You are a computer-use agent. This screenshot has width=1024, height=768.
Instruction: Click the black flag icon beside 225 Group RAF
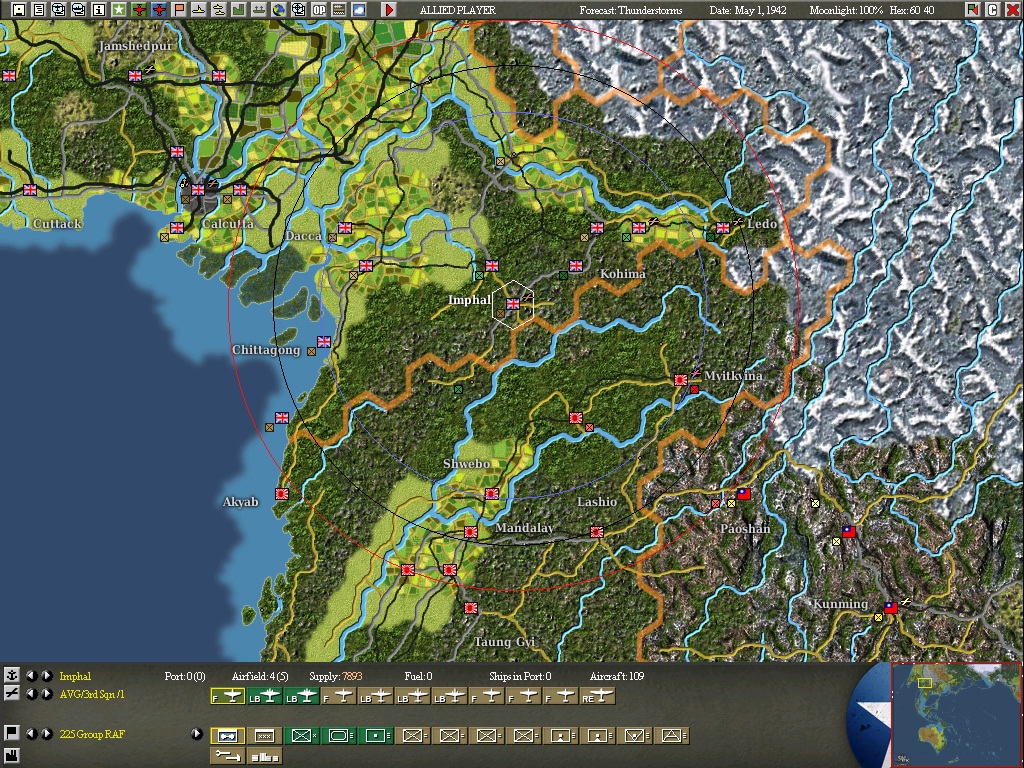pyautogui.click(x=11, y=733)
